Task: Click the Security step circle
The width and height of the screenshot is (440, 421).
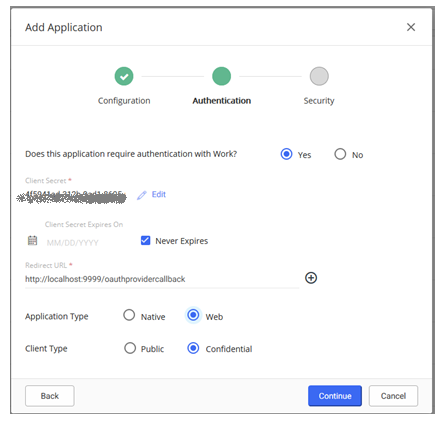Action: tap(319, 76)
